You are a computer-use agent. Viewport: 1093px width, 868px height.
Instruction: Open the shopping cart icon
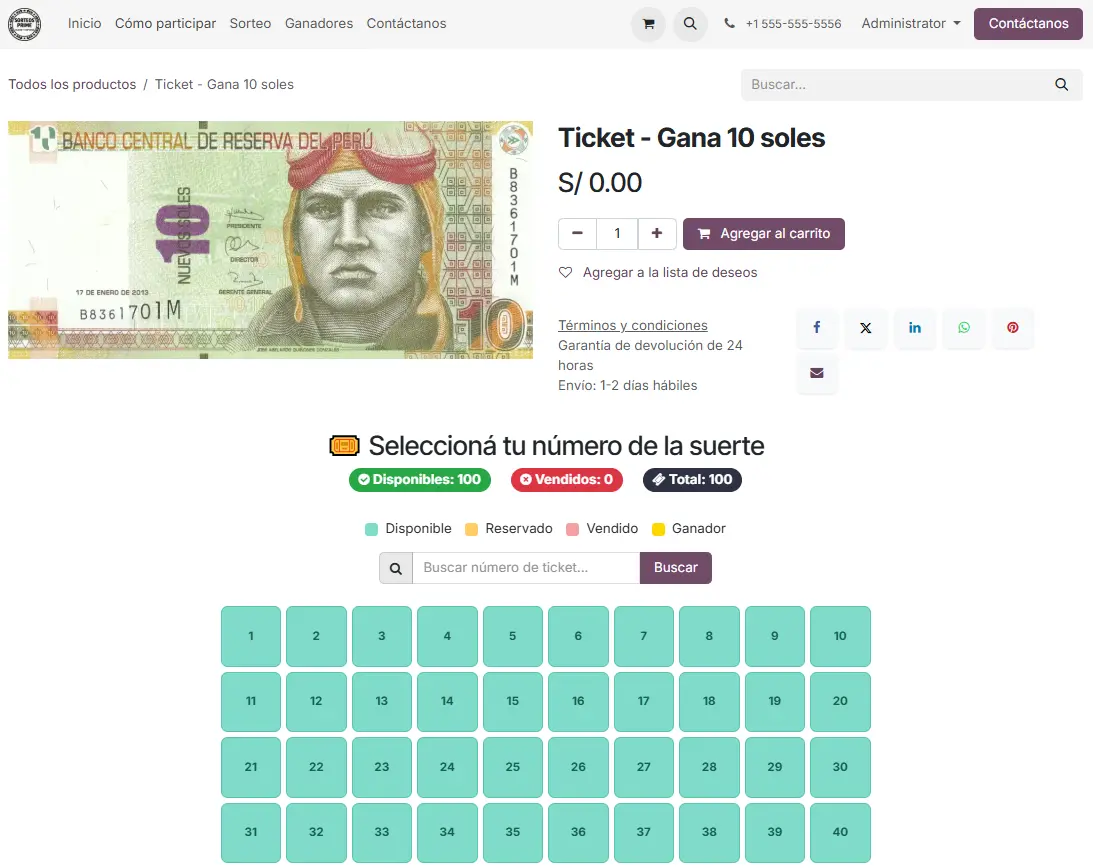point(648,24)
